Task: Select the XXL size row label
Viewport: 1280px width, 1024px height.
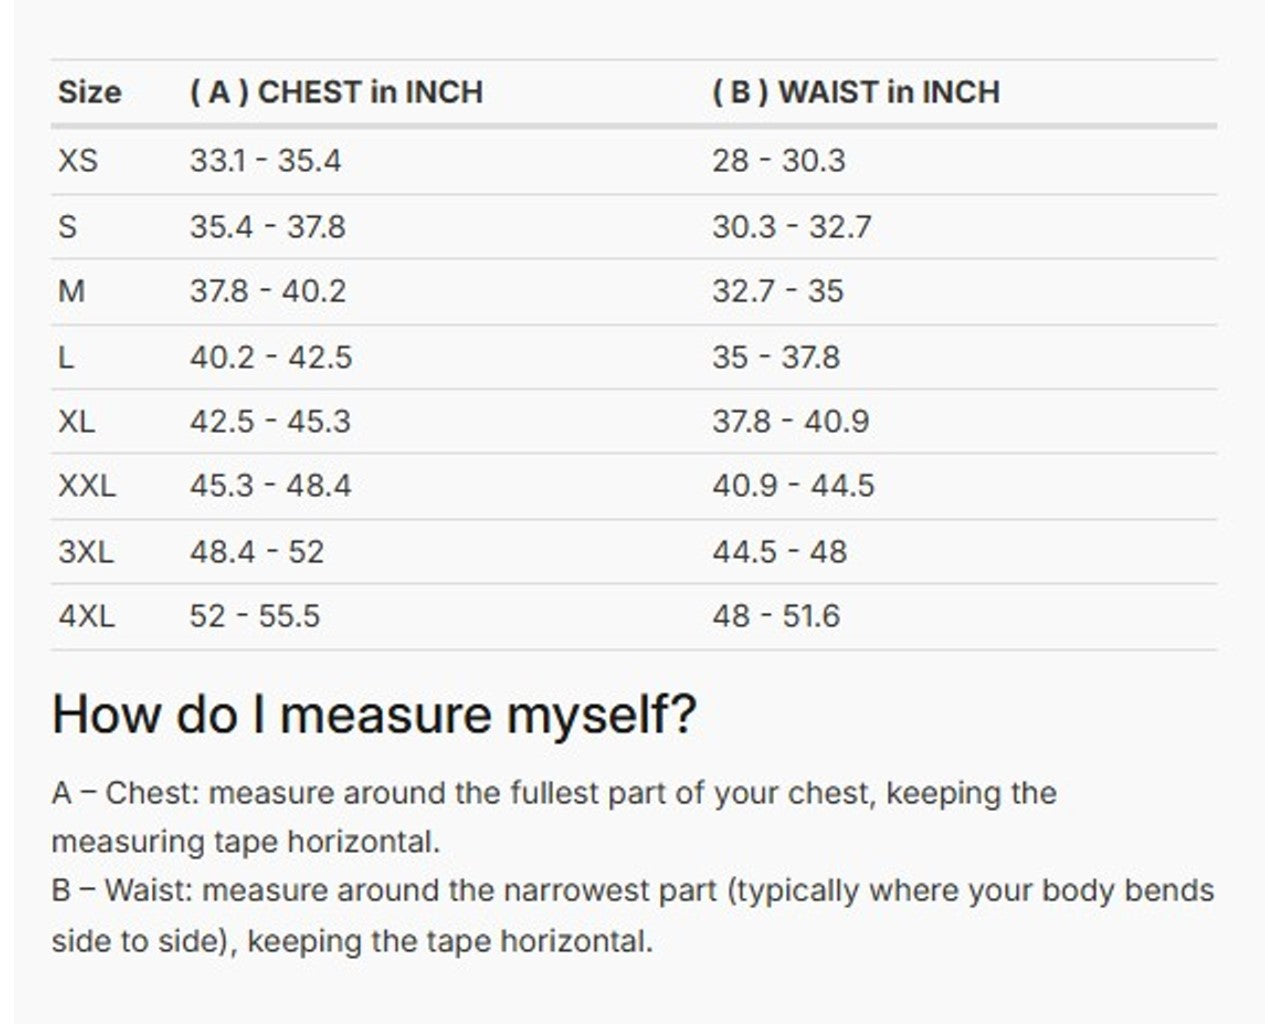Action: tap(87, 486)
